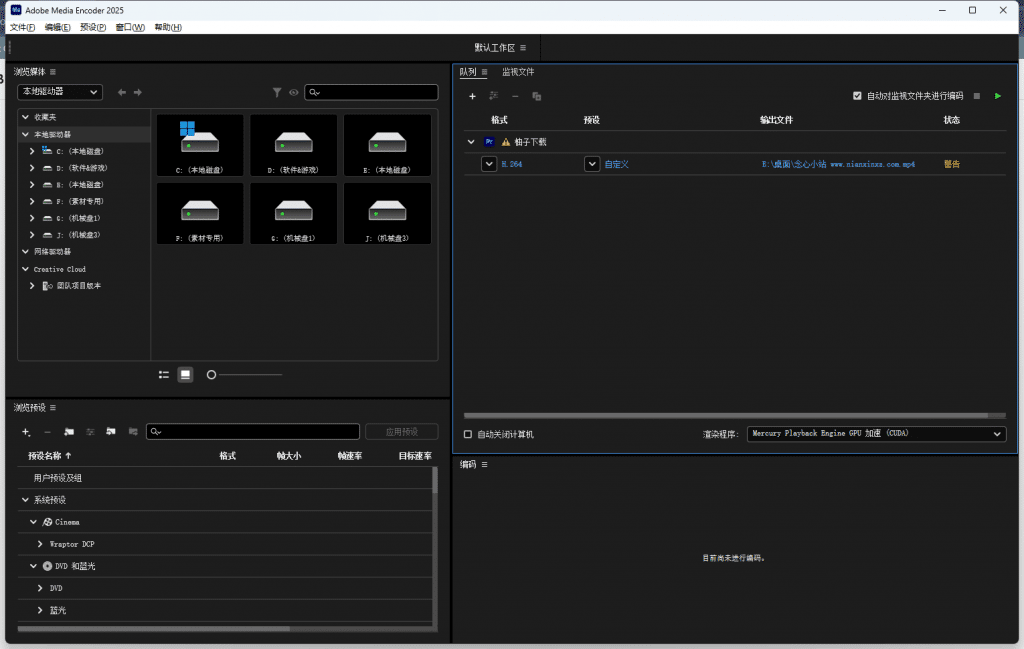This screenshot has width=1024, height=649.
Task: Click the green start queue play button
Action: pyautogui.click(x=998, y=96)
